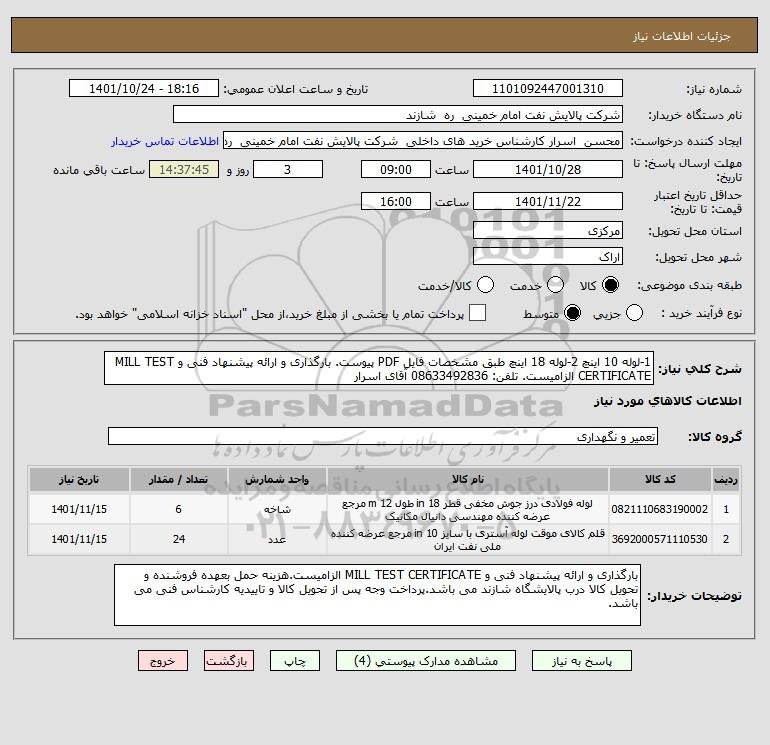The image size is (770, 745).
Task: Click the announcement date field 1401/10/24 - 18:16
Action: pos(144,88)
